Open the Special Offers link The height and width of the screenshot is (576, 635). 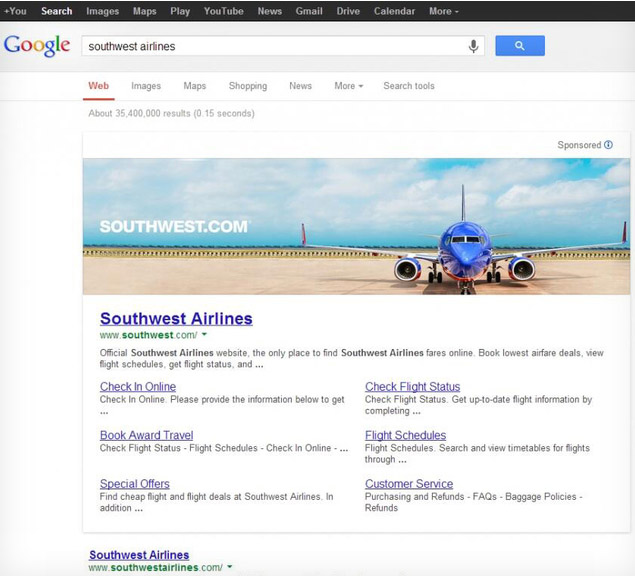coord(134,484)
